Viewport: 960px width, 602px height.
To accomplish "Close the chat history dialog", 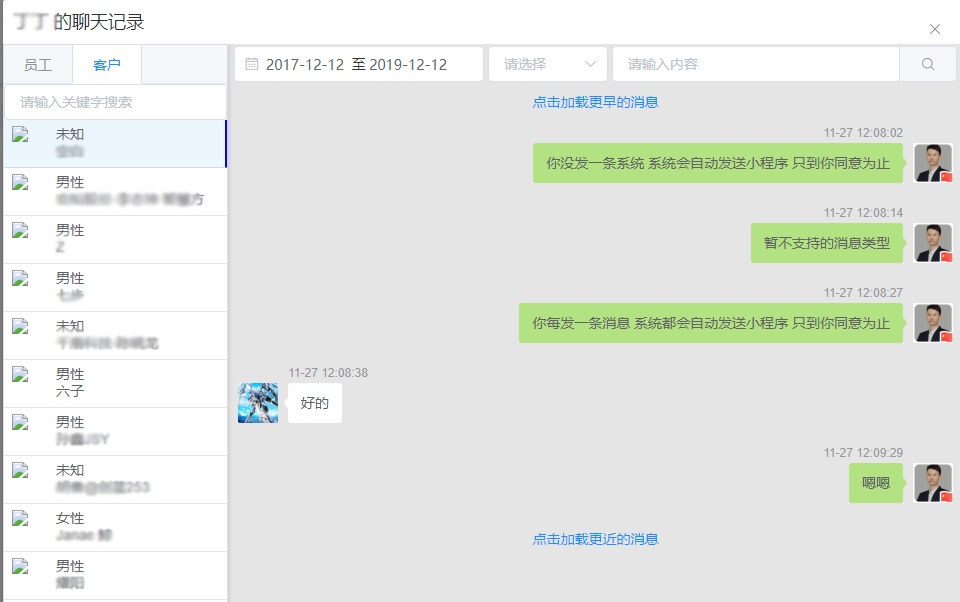I will point(935,29).
